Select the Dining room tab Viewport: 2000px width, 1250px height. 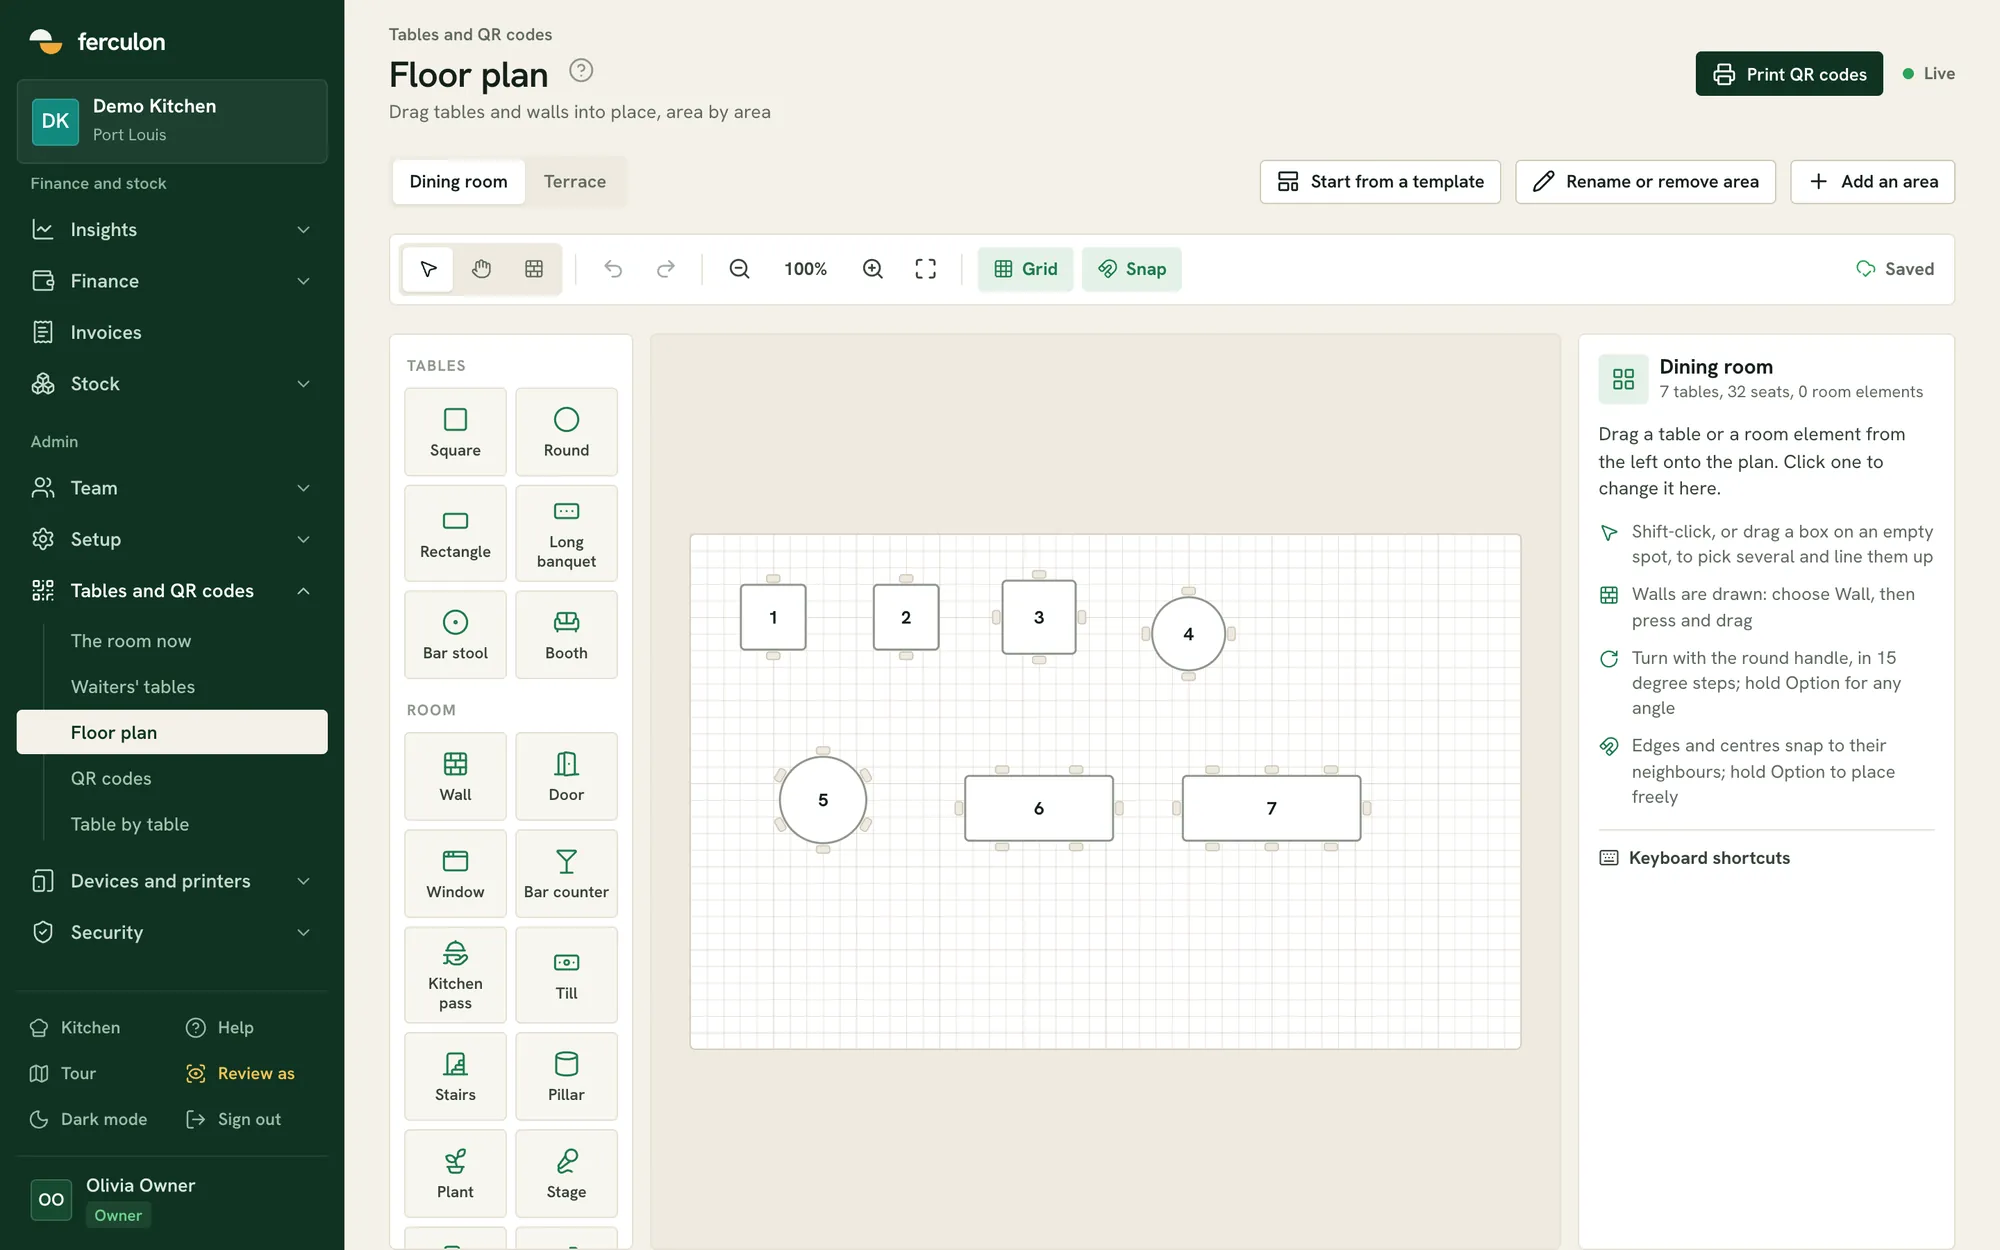point(458,181)
